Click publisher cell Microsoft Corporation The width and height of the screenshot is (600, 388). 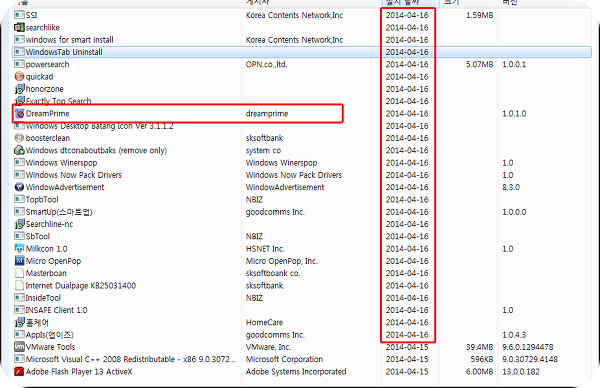pyautogui.click(x=284, y=359)
